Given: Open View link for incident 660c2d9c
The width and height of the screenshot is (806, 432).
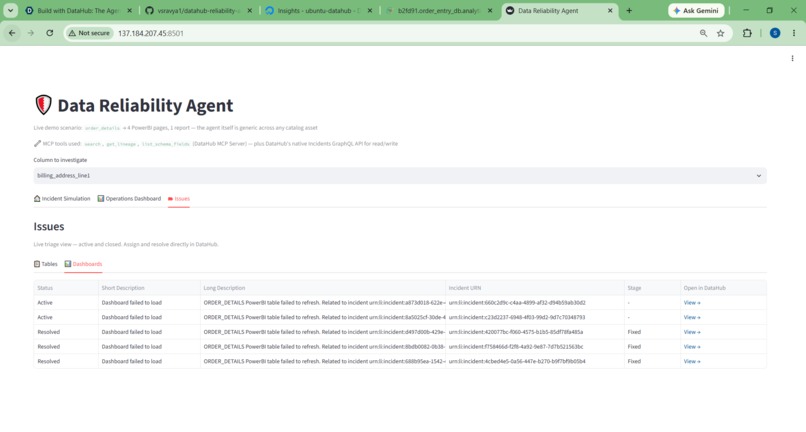Looking at the screenshot, I should point(692,302).
